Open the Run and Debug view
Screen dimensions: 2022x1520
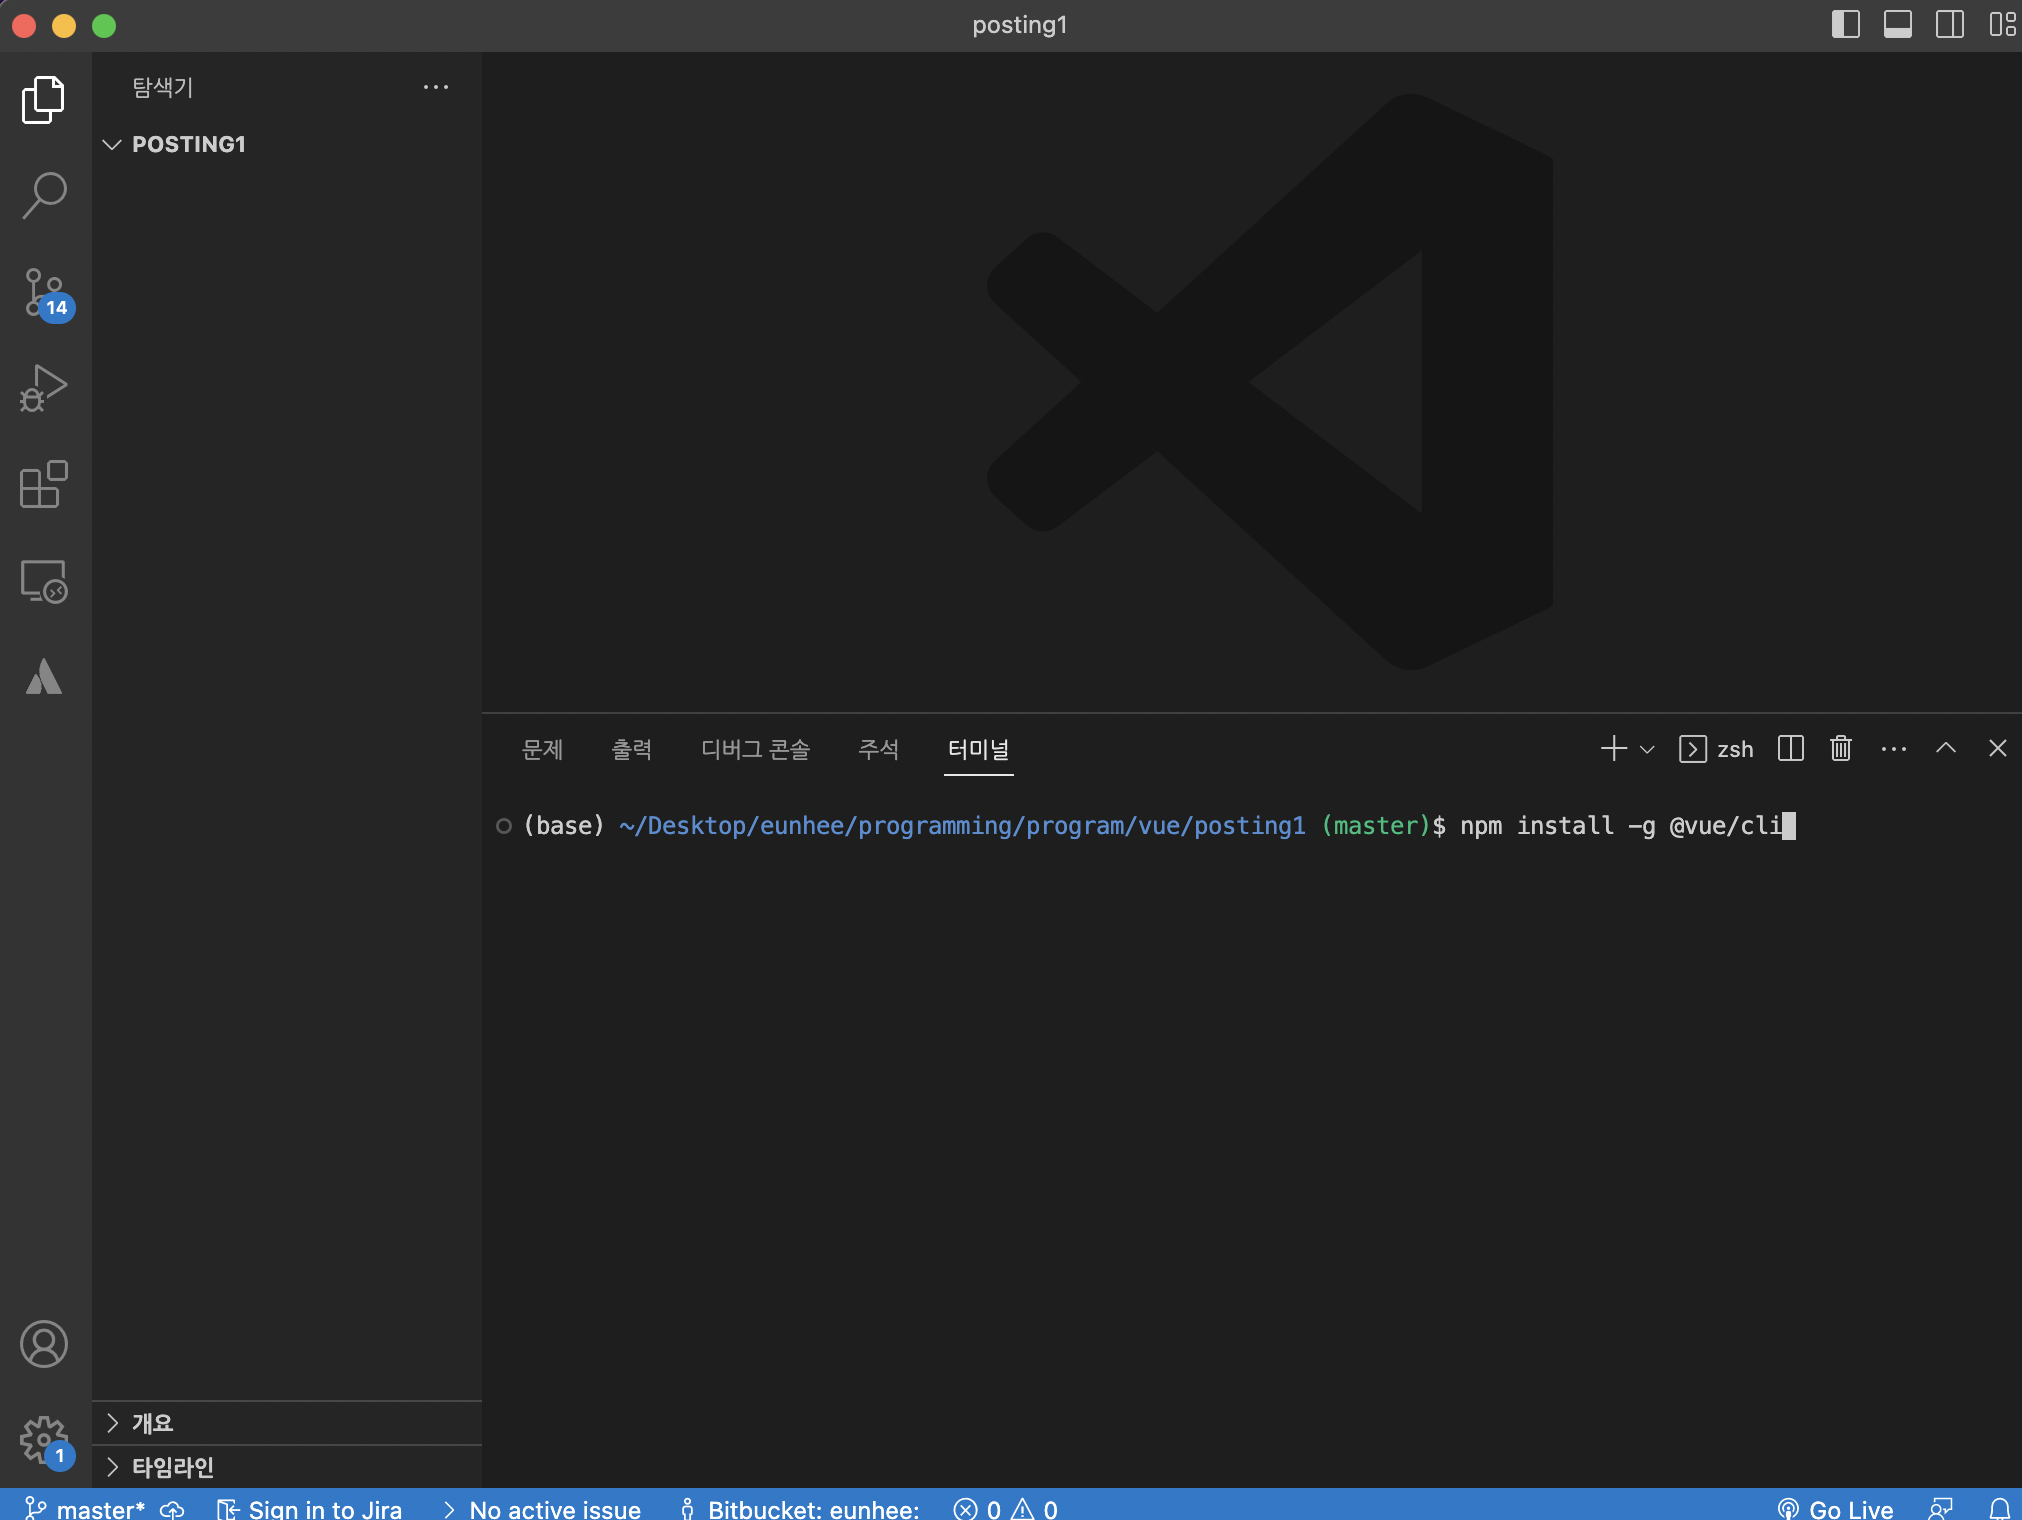pos(44,389)
